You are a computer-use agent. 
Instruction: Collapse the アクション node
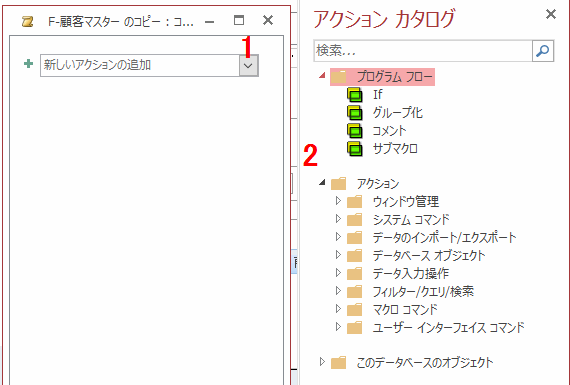(322, 182)
